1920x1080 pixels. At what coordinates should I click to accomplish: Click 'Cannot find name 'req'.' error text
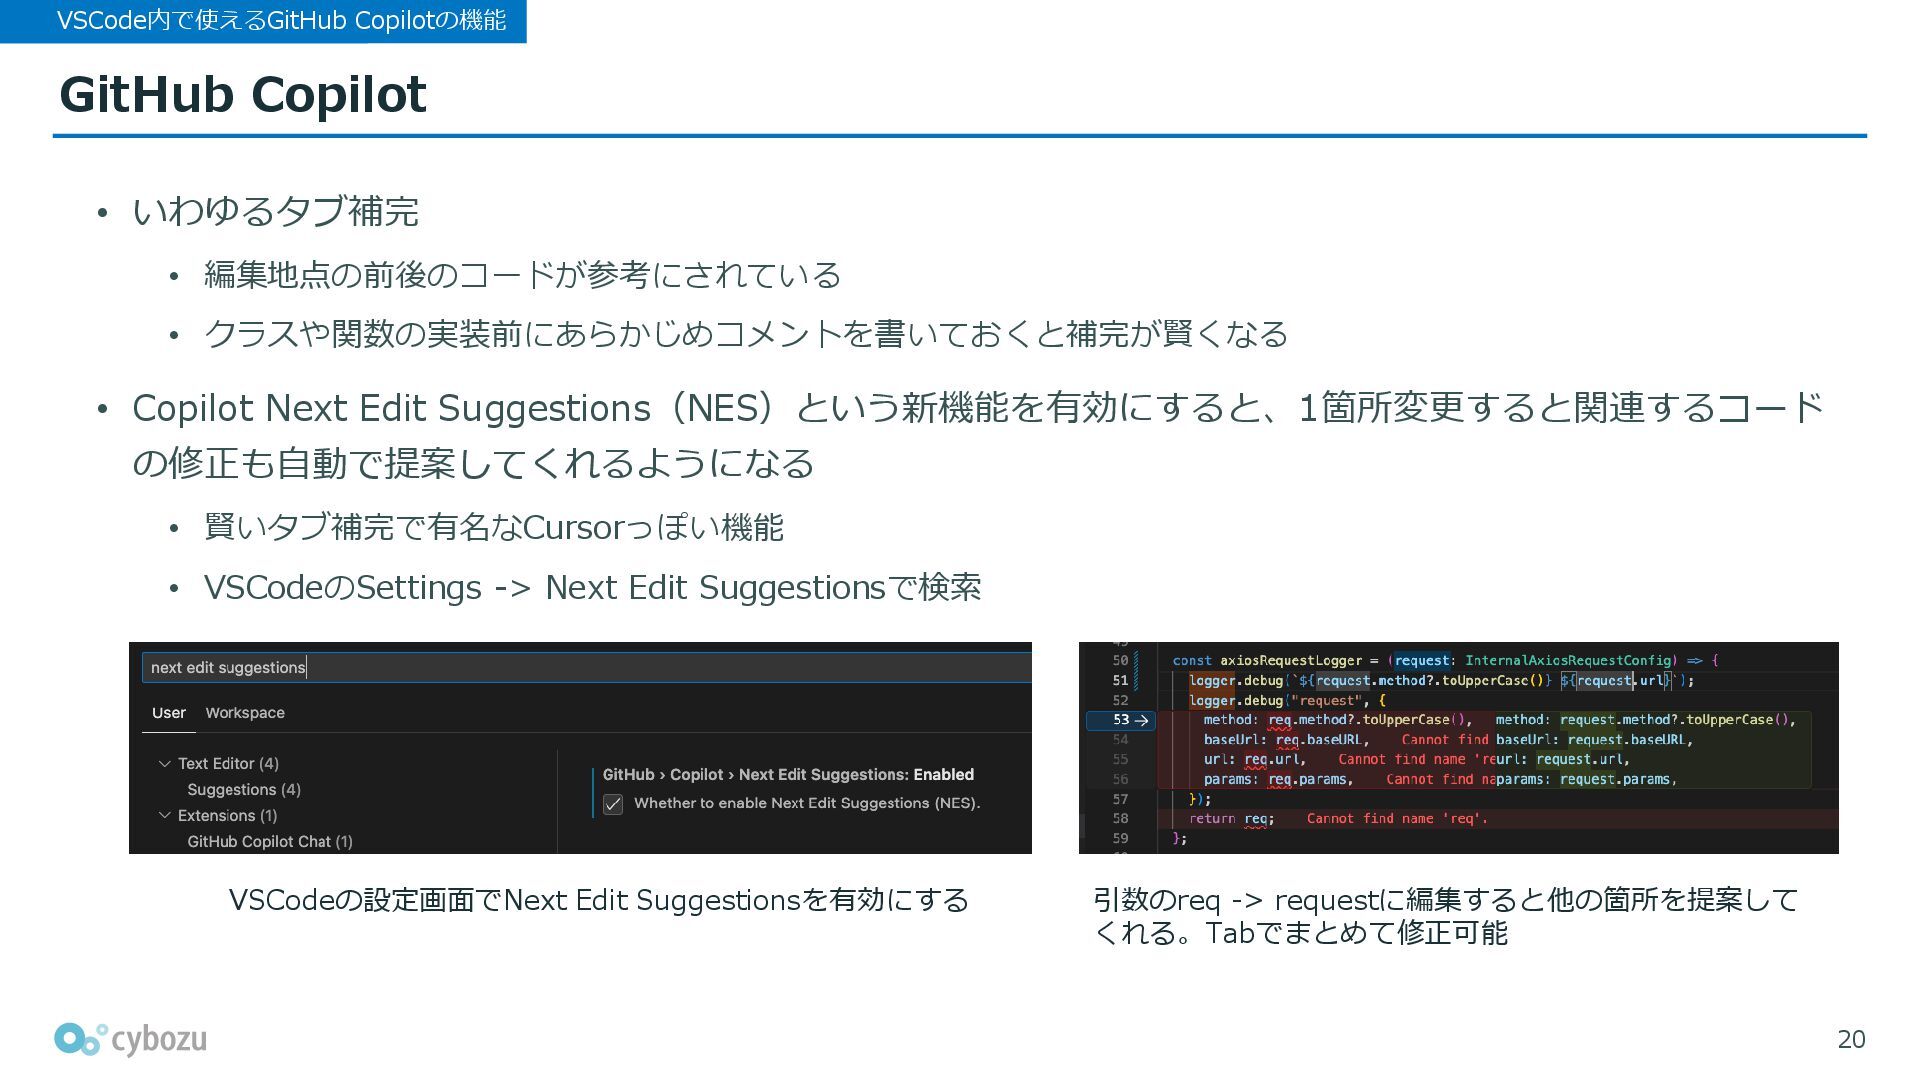click(x=1397, y=819)
